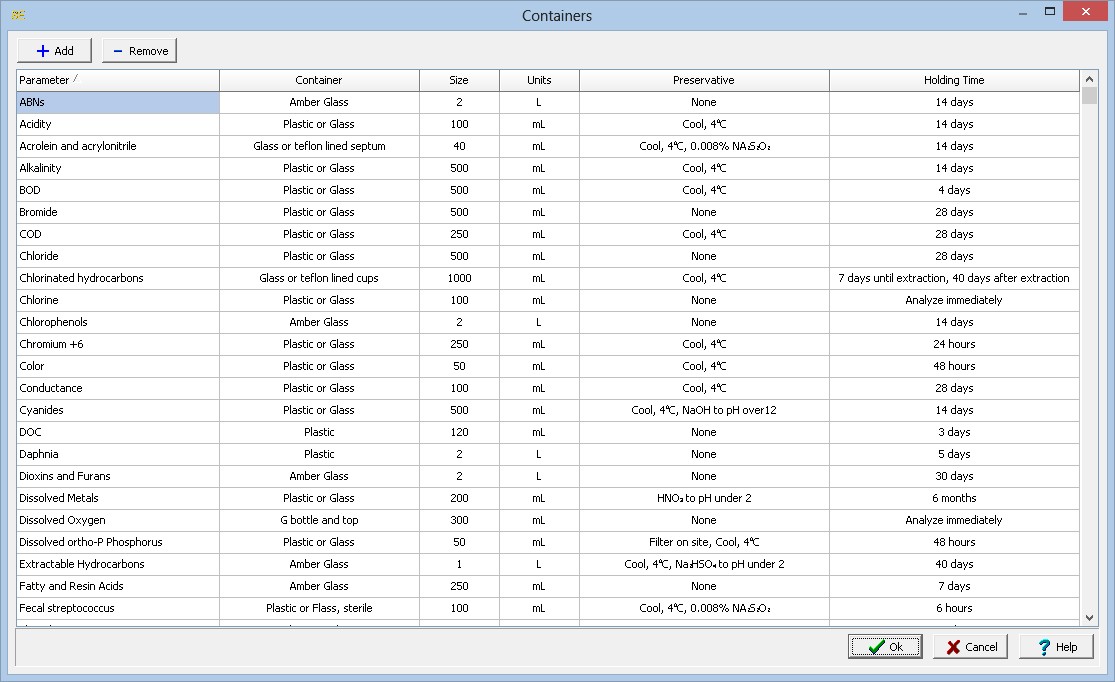The width and height of the screenshot is (1115, 682).
Task: Click the Size column header
Action: [459, 80]
